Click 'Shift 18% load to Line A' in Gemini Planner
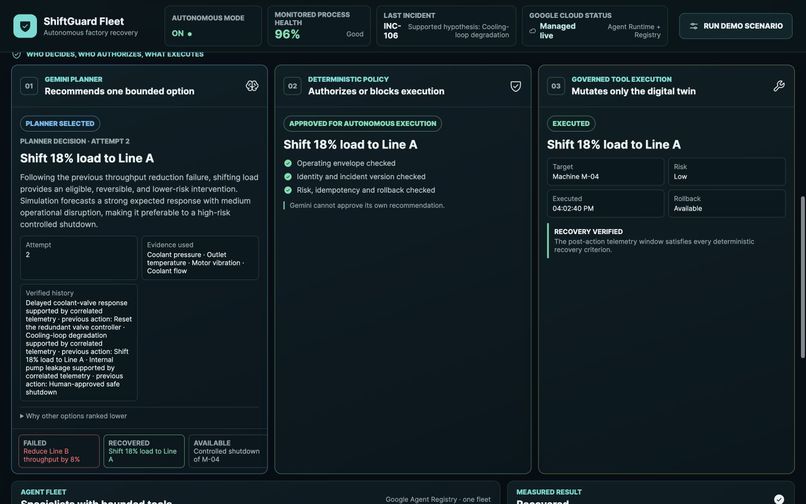The width and height of the screenshot is (806, 504). click(x=87, y=158)
